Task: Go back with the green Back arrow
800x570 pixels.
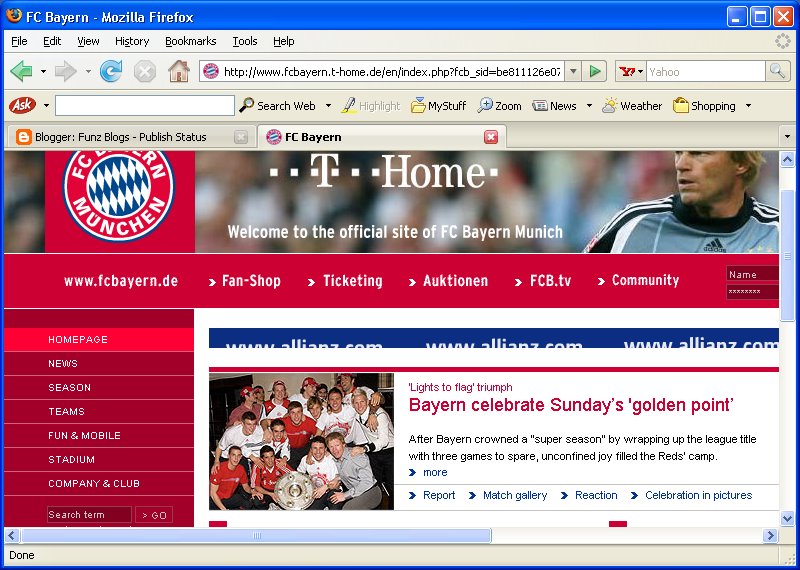Action: click(x=21, y=71)
